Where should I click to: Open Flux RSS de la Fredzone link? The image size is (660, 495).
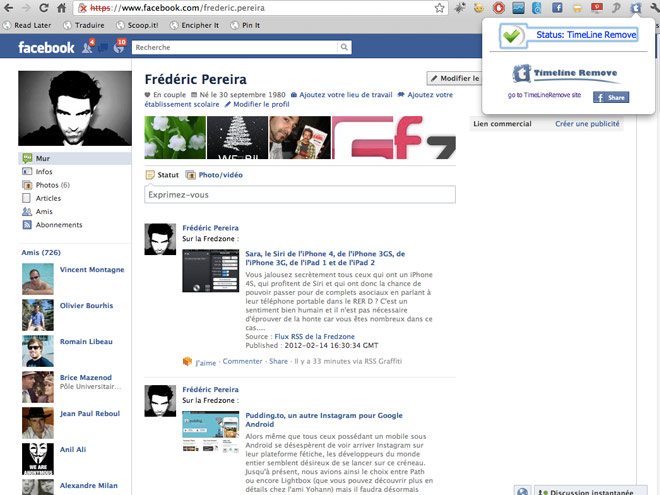click(x=314, y=337)
